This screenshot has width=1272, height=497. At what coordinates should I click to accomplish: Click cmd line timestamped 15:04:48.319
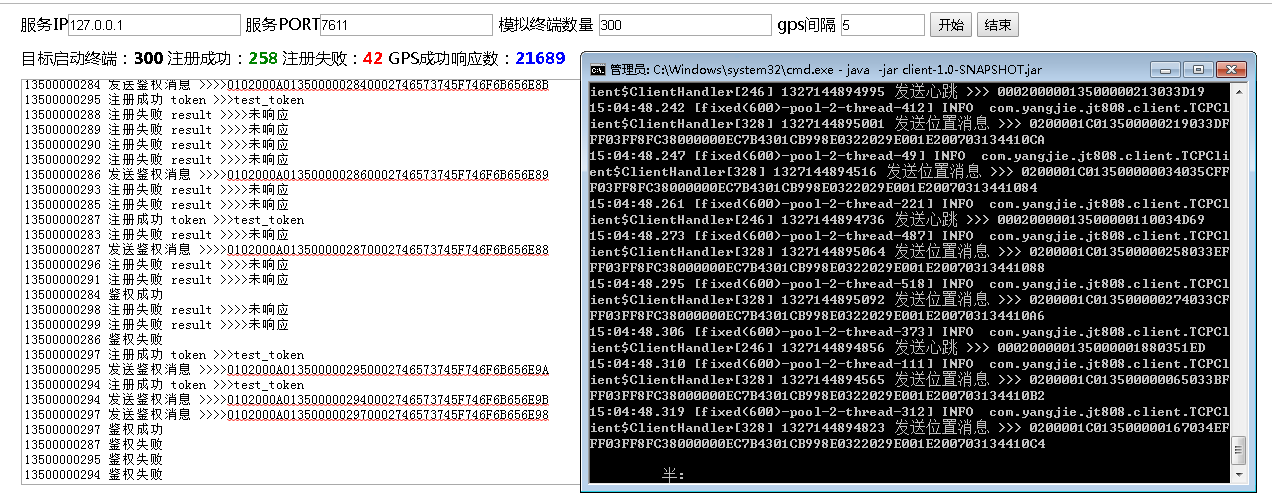(910, 412)
